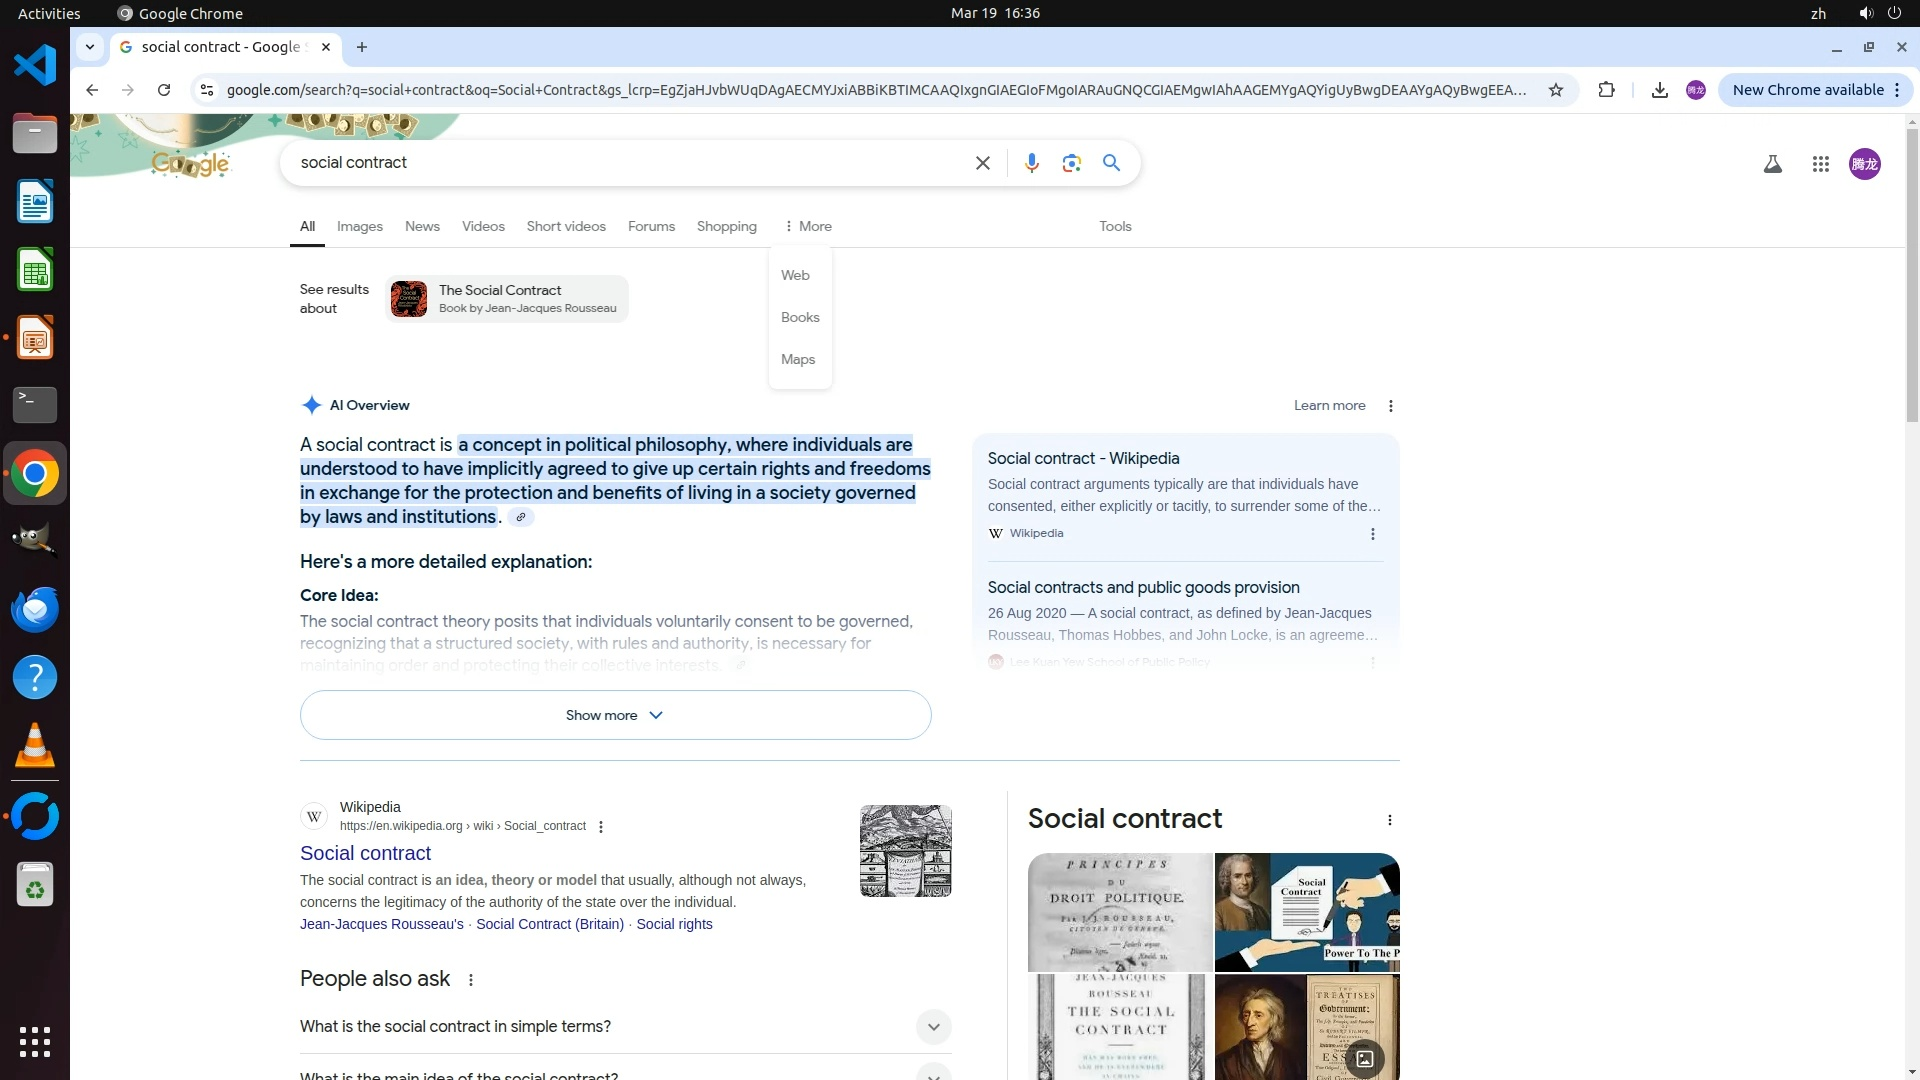Open Chrome downloads icon
This screenshot has width=1920, height=1080.
click(x=1659, y=90)
